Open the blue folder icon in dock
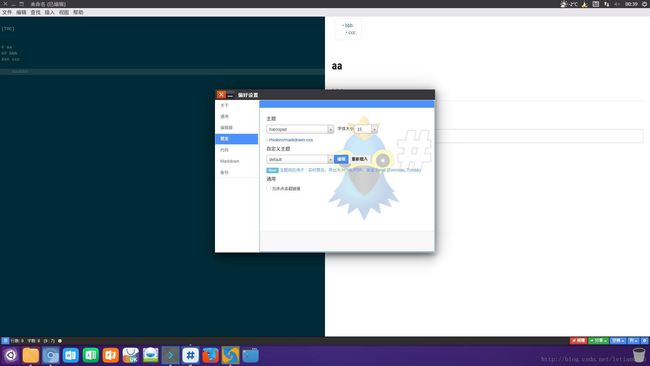650x366 pixels. pyautogui.click(x=250, y=355)
